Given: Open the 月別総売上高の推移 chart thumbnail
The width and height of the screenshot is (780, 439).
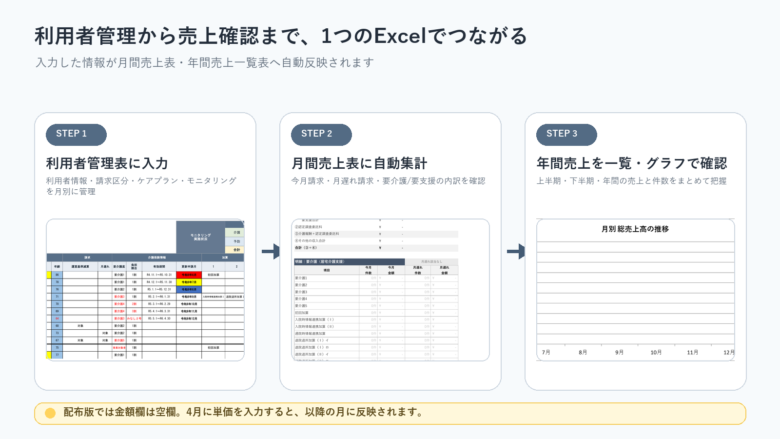Looking at the screenshot, I should [x=635, y=290].
